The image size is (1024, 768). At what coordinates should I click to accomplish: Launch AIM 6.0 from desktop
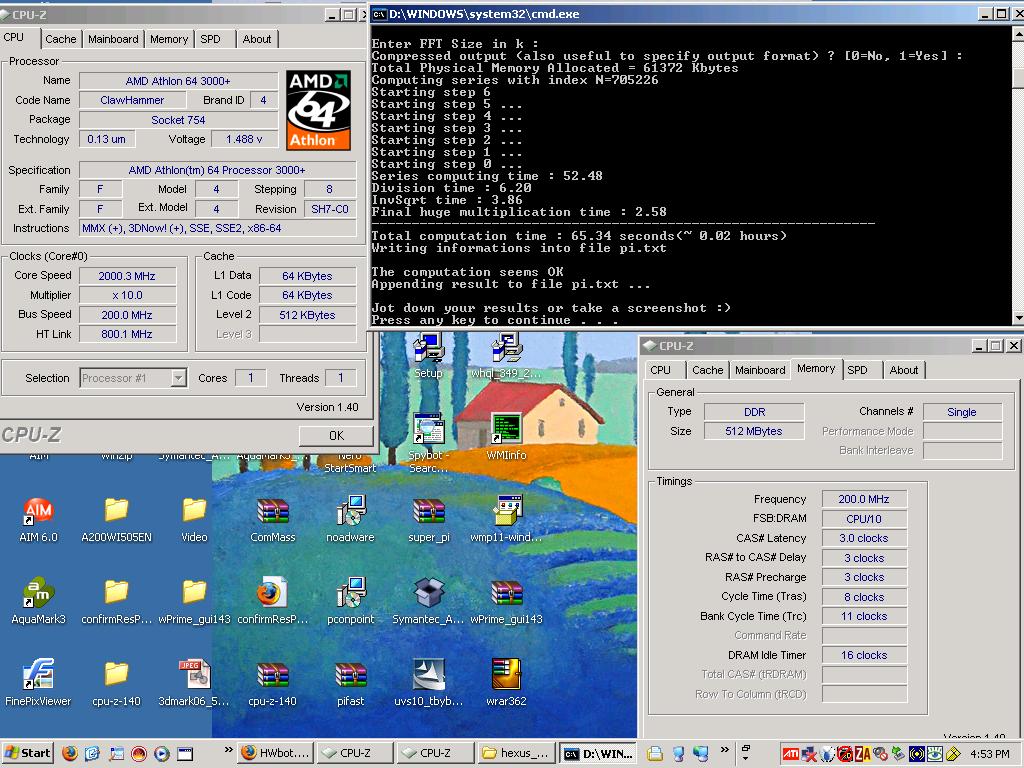click(39, 519)
